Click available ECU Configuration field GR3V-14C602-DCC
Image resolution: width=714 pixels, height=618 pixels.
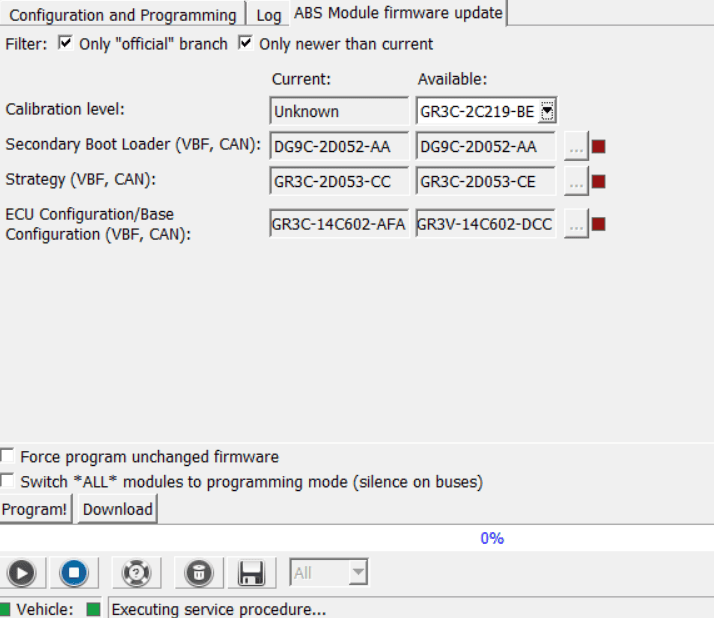pyautogui.click(x=485, y=224)
